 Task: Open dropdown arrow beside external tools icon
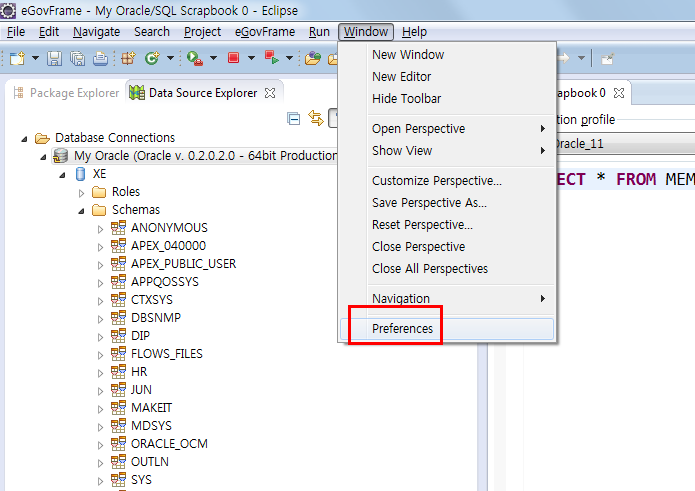click(x=289, y=58)
